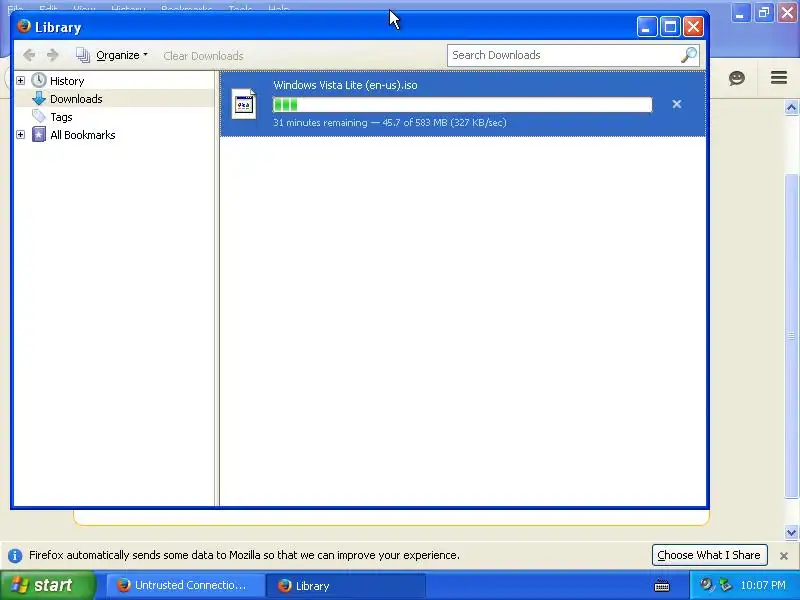Click the Forward arrow in Library toolbar

point(53,55)
